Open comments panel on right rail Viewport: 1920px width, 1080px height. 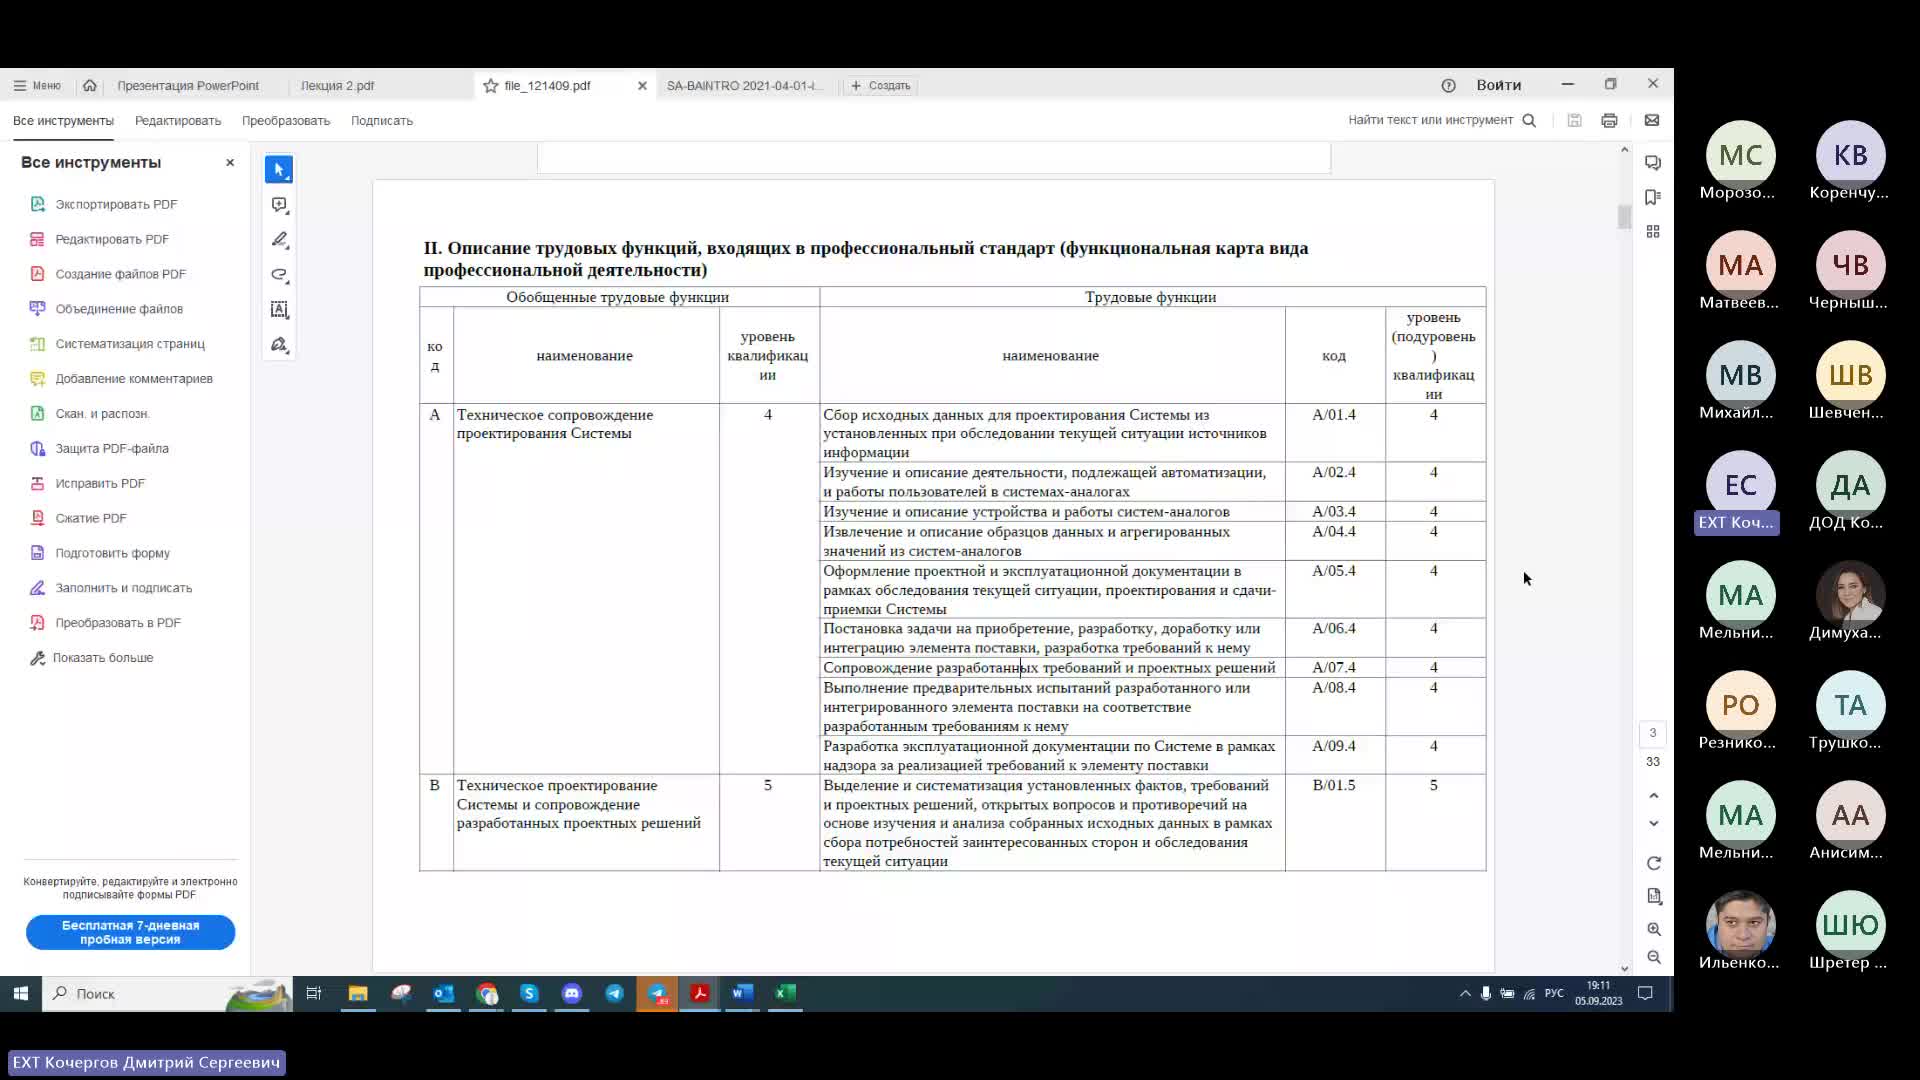point(1653,163)
